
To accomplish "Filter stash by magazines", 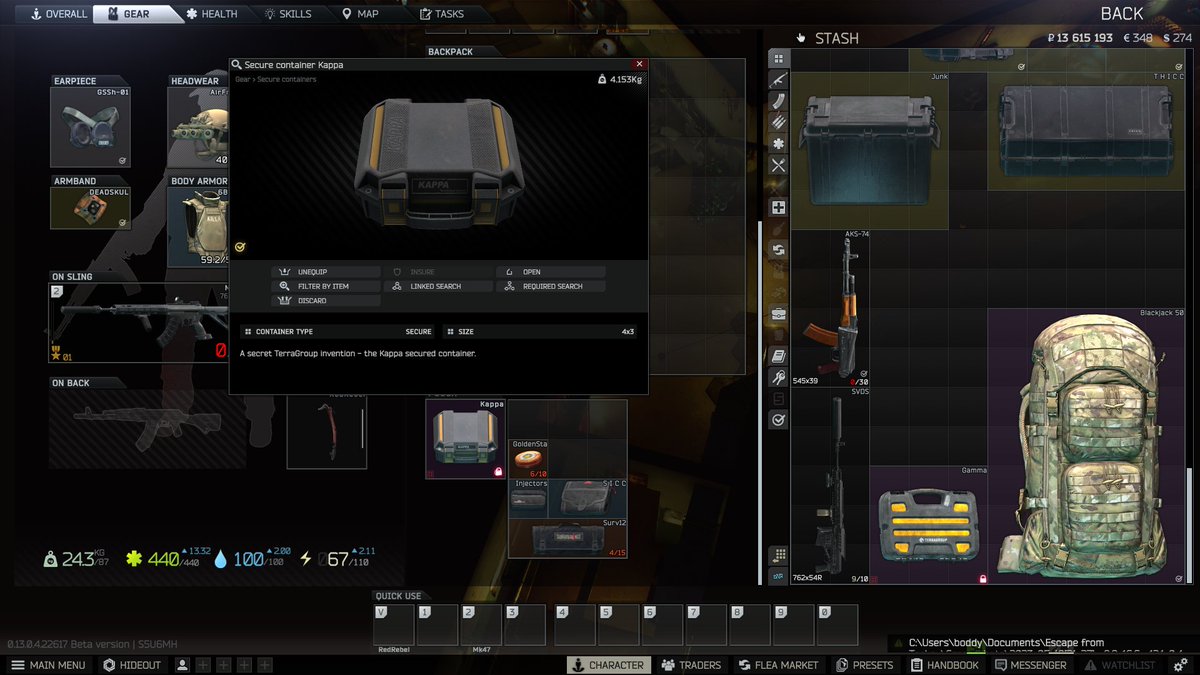I will point(778,101).
